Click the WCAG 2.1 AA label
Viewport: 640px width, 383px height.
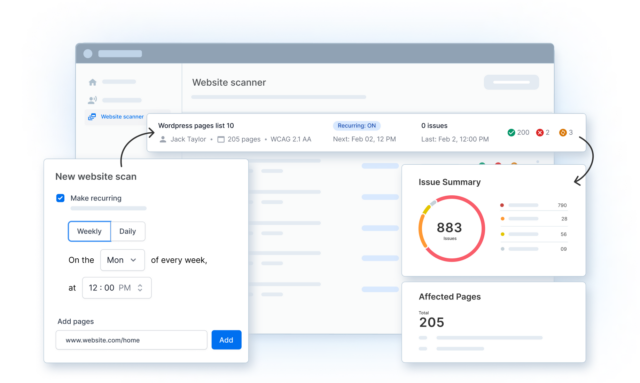[x=291, y=139]
